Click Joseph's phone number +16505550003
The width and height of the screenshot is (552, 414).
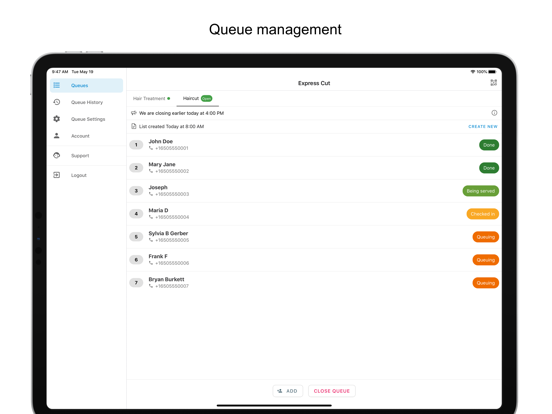click(x=172, y=194)
